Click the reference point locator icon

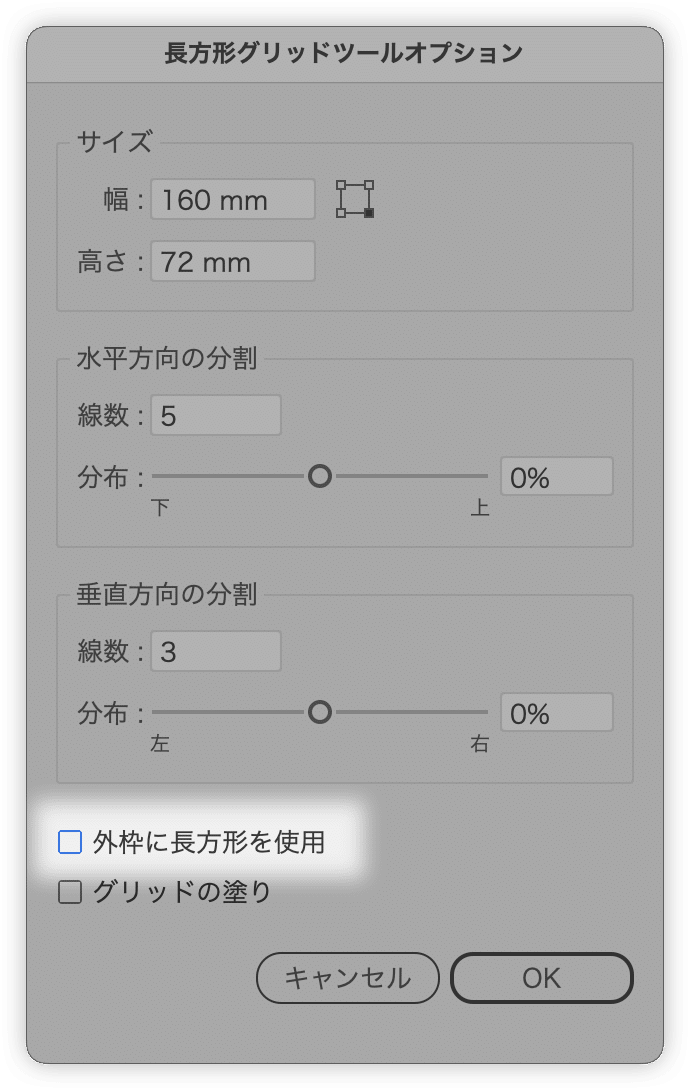[x=355, y=199]
